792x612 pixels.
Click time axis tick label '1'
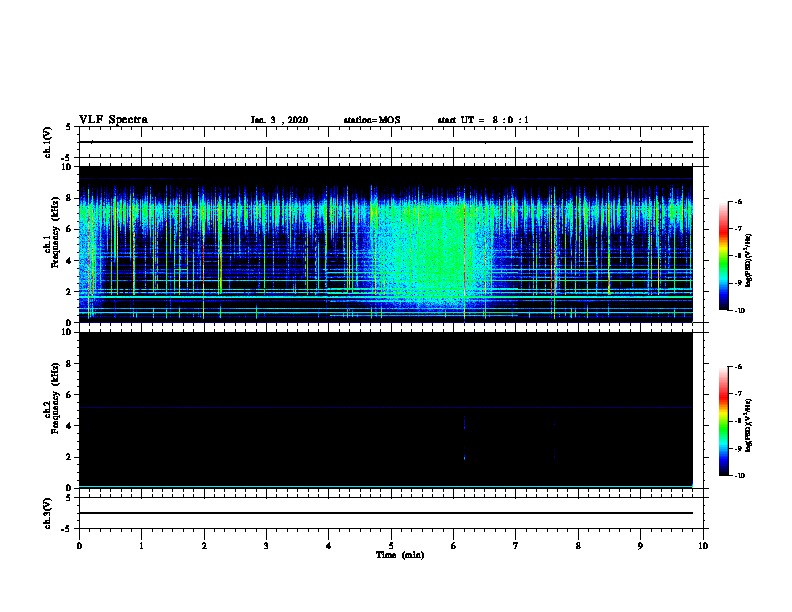(x=141, y=546)
